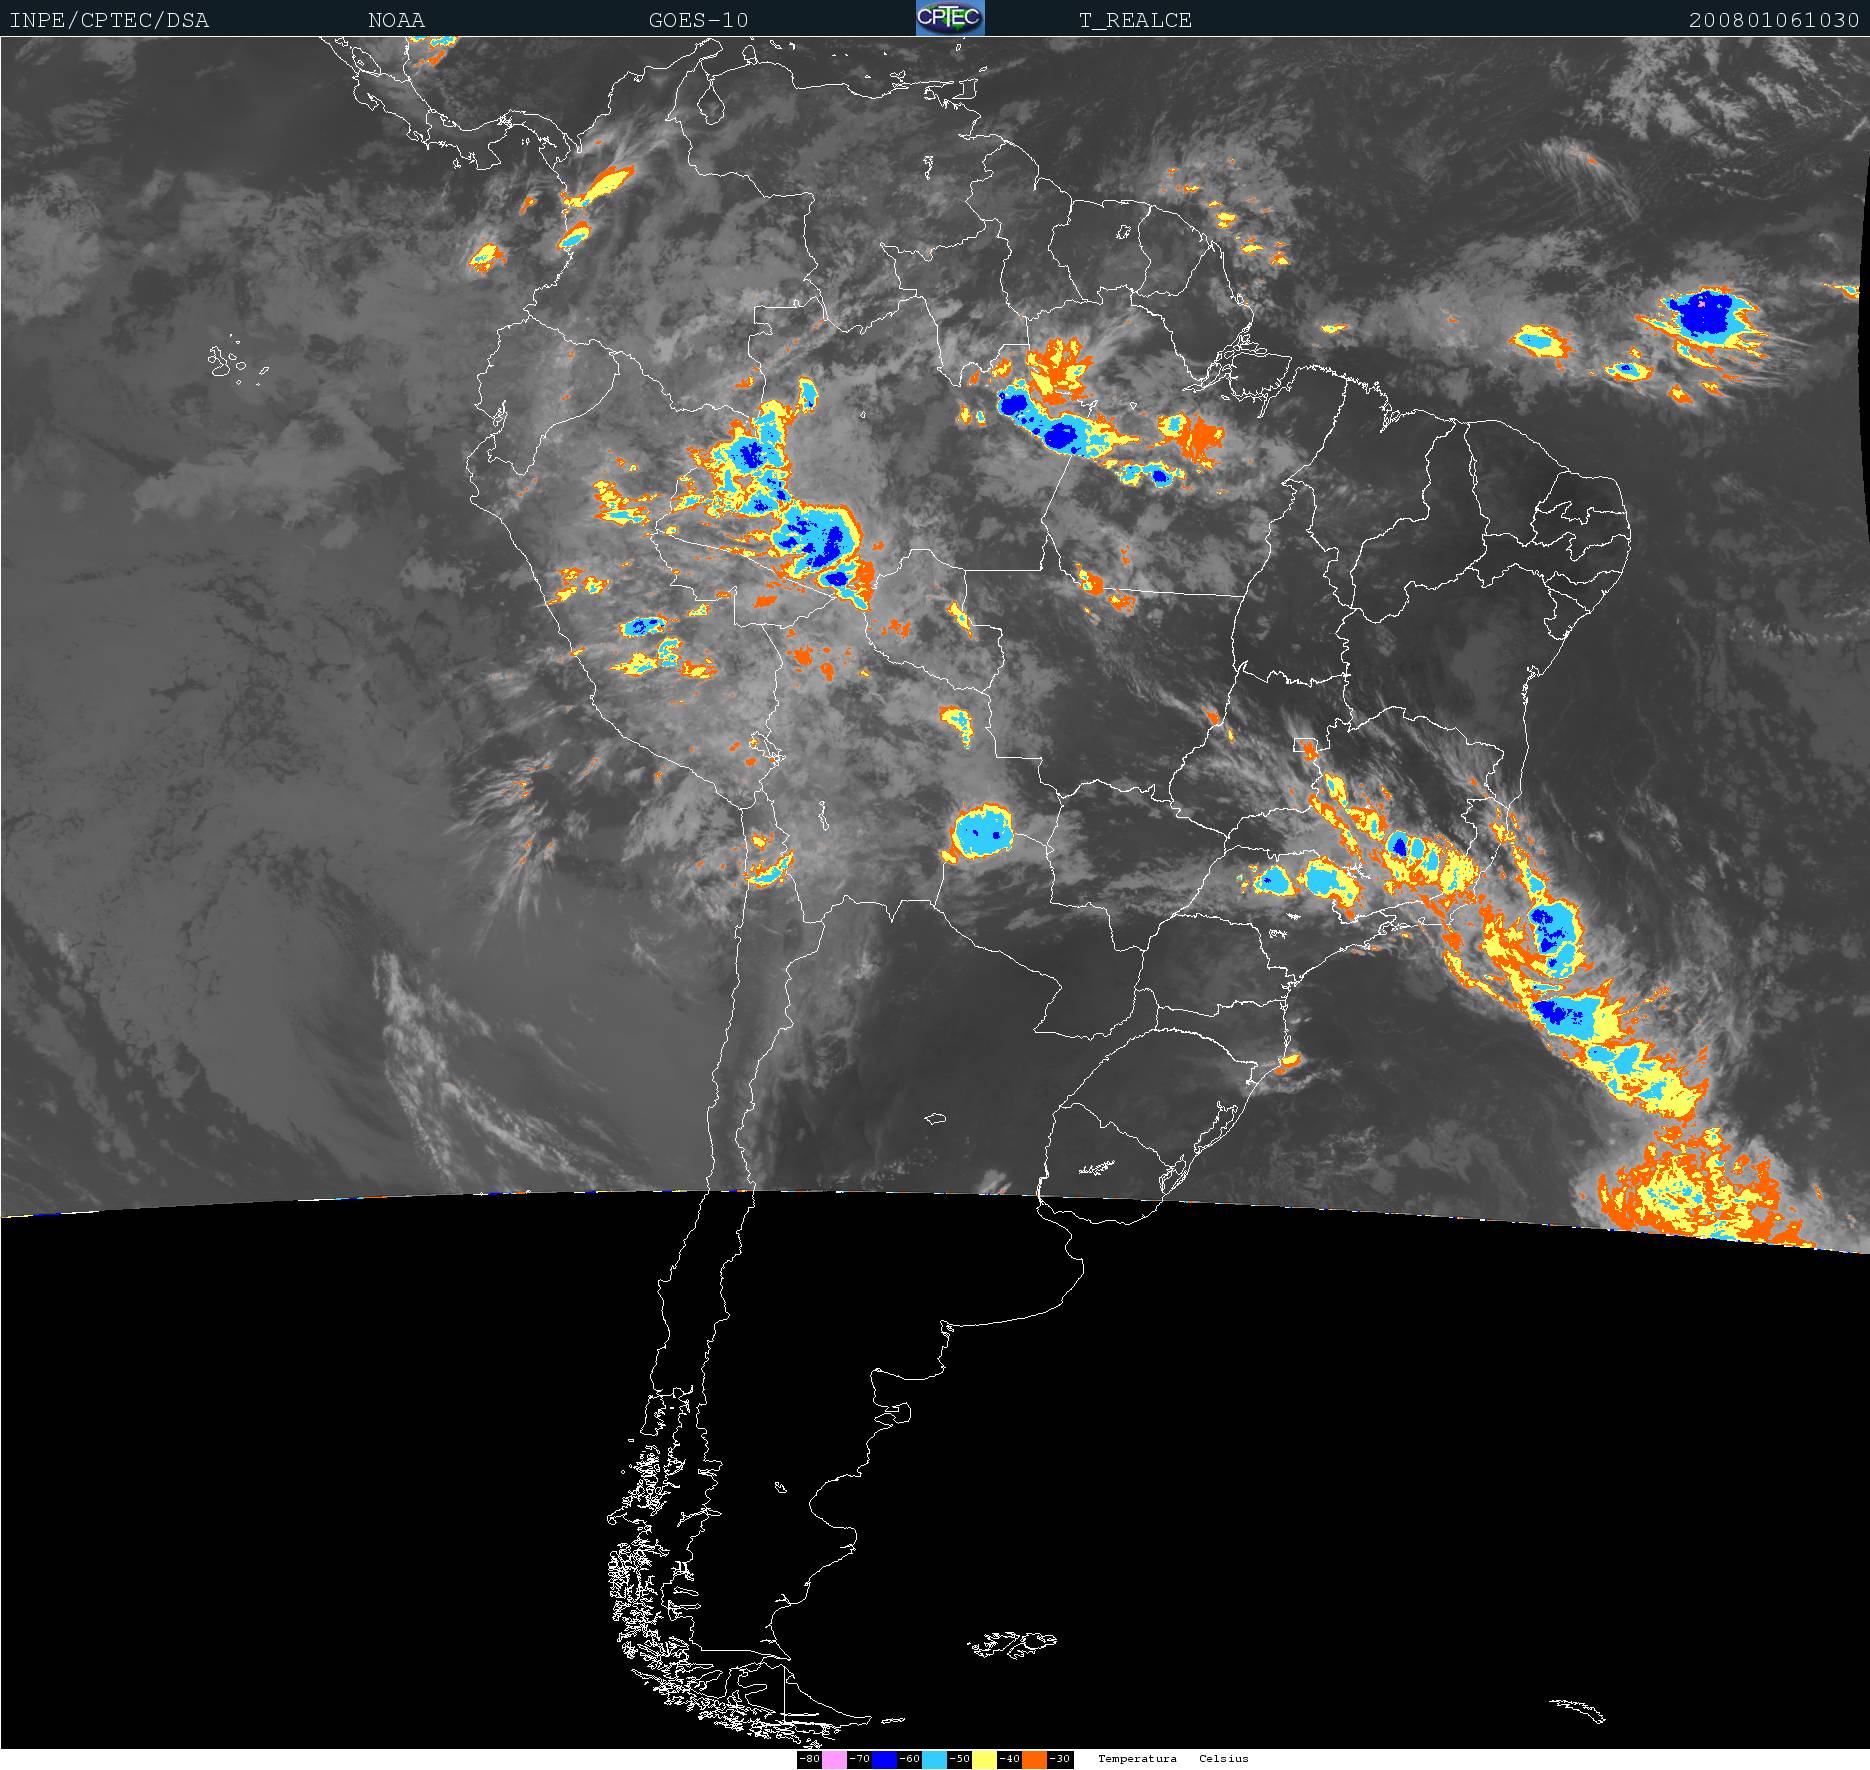Viewport: 1870px width, 1770px height.
Task: Click the GOES-10 satellite label
Action: (698, 20)
